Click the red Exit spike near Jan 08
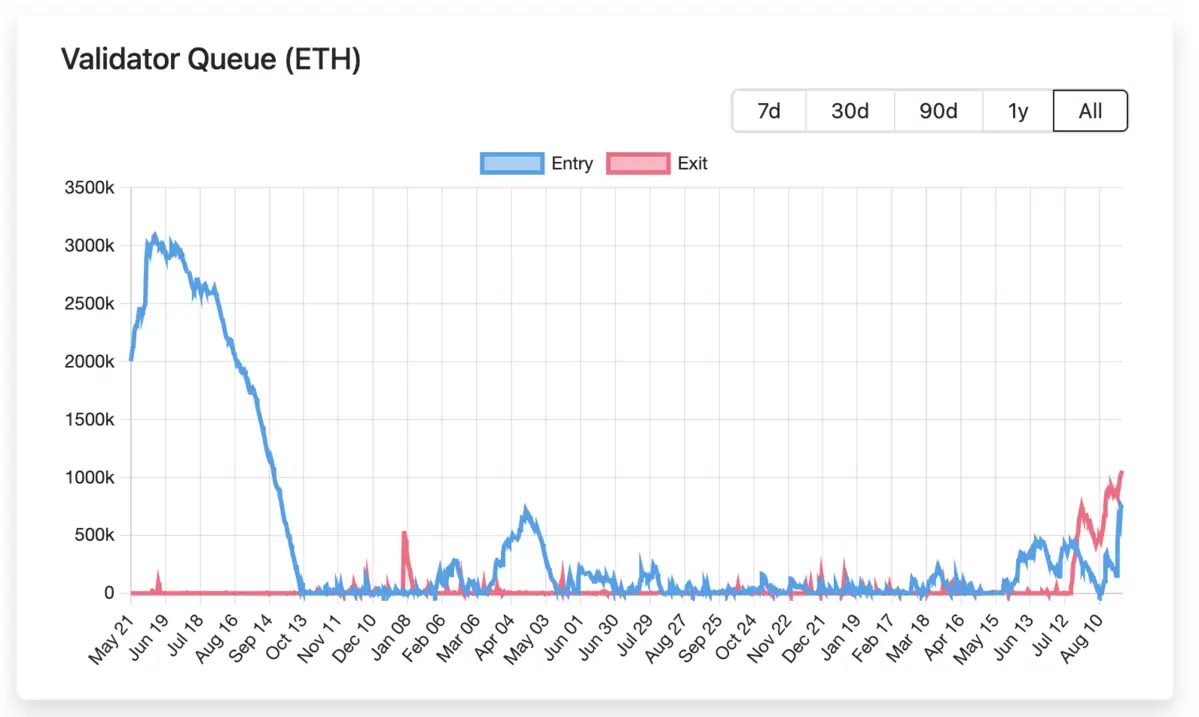The height and width of the screenshot is (717, 1199). 403,540
